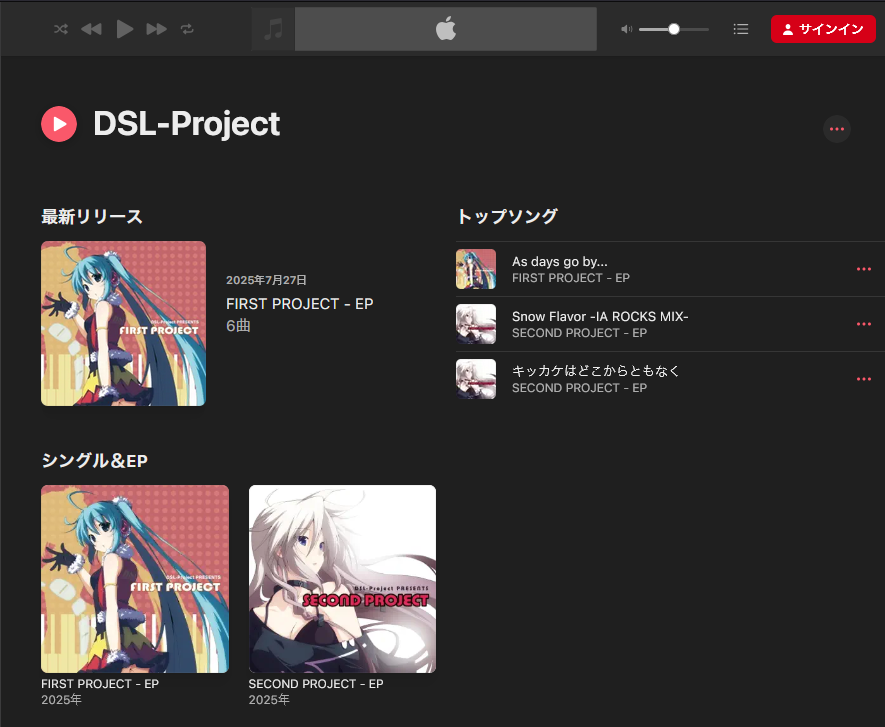Skip to the previous track
This screenshot has width=885, height=727.
point(91,29)
